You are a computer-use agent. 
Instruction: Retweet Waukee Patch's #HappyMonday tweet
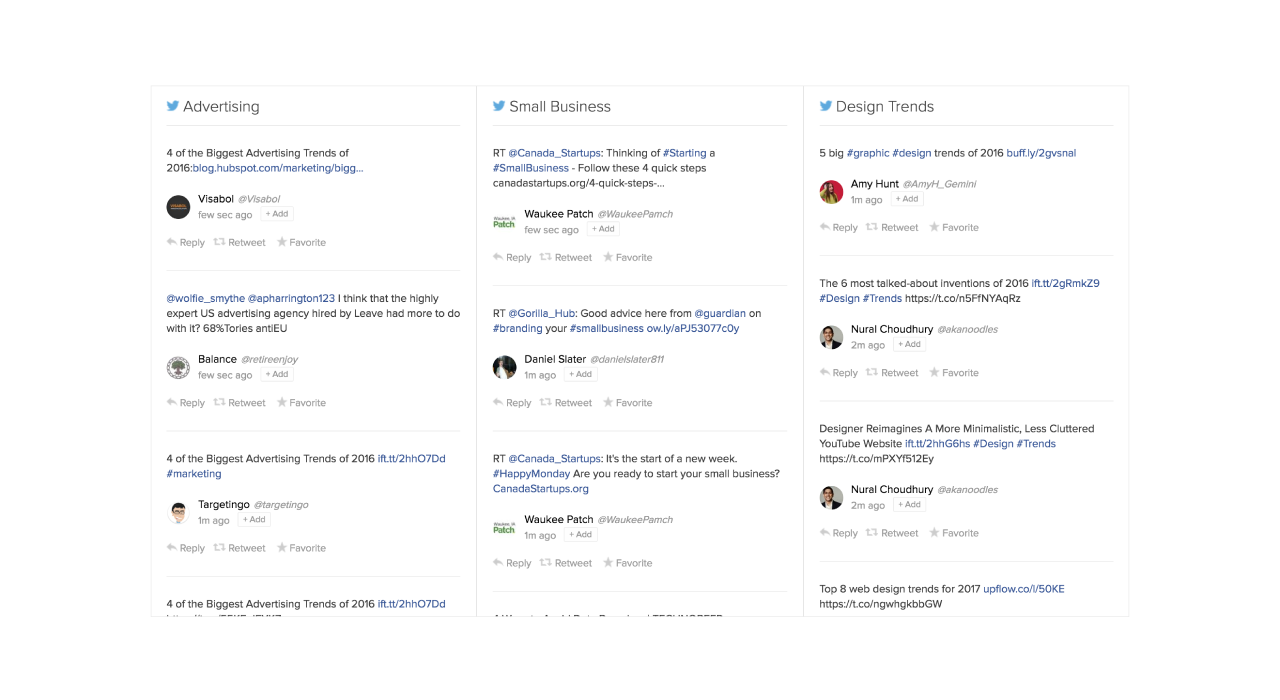point(566,563)
